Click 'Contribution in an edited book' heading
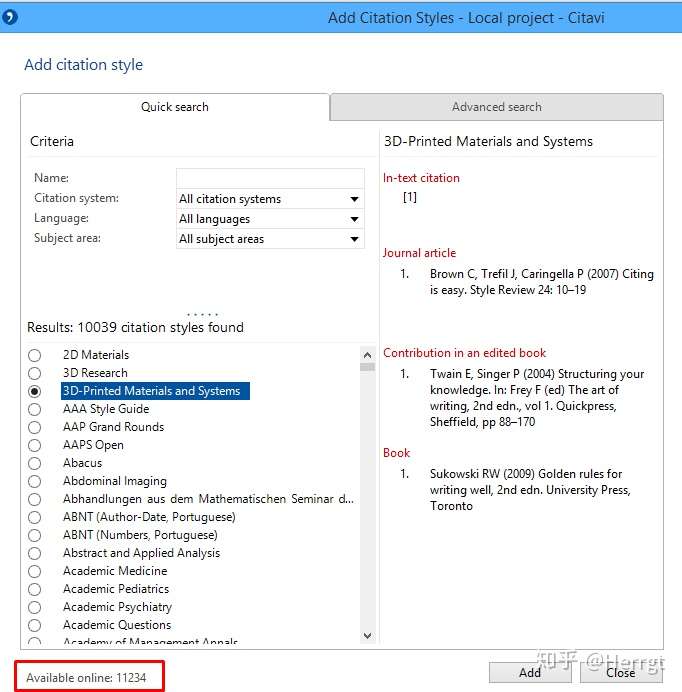Image resolution: width=682 pixels, height=692 pixels. [x=464, y=353]
